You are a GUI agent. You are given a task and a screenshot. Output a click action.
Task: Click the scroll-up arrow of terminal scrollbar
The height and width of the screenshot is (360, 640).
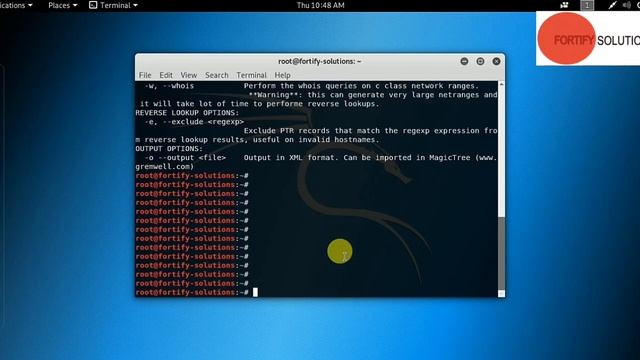501,84
